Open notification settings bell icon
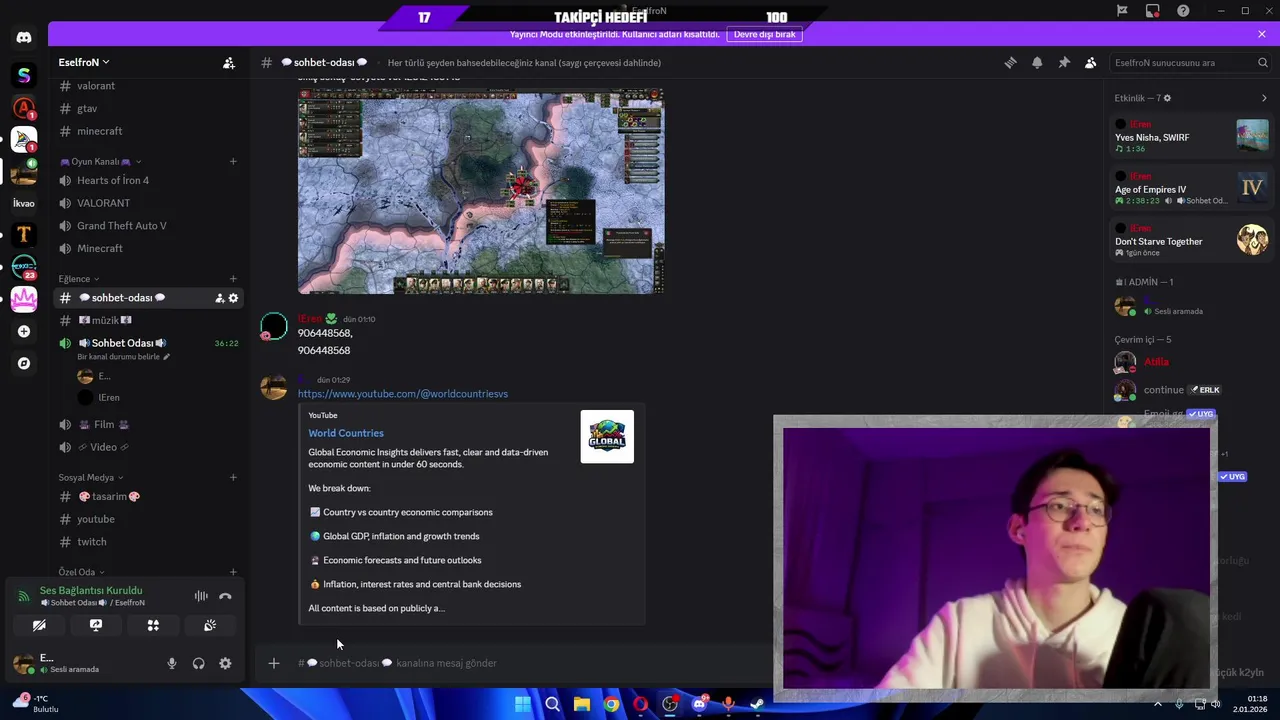Viewport: 1280px width, 720px height. point(1037,62)
